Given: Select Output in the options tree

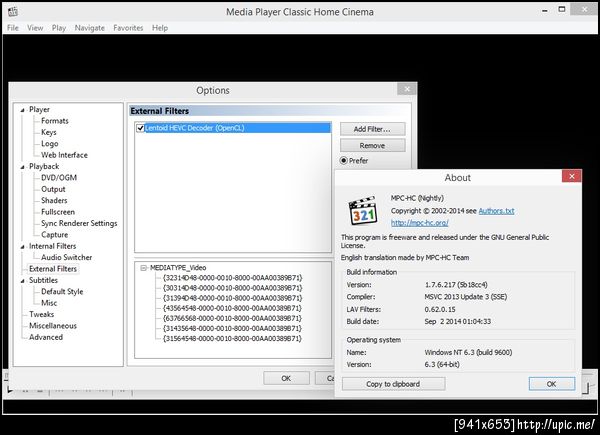Looking at the screenshot, I should (x=53, y=189).
